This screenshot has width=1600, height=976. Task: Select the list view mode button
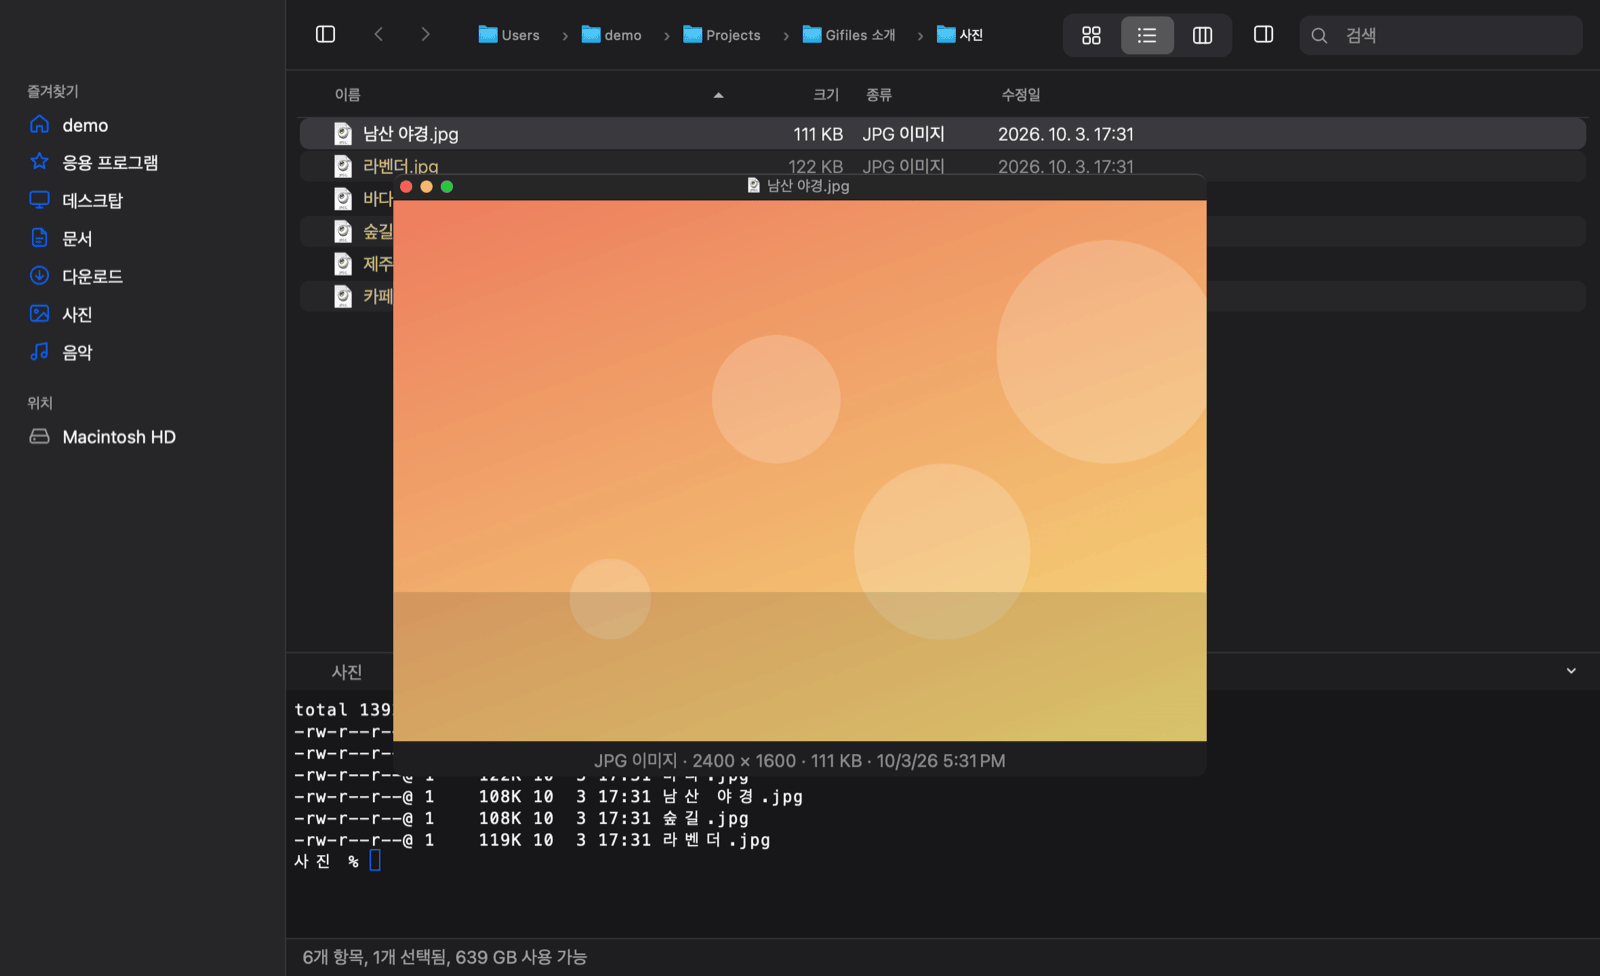pos(1147,35)
